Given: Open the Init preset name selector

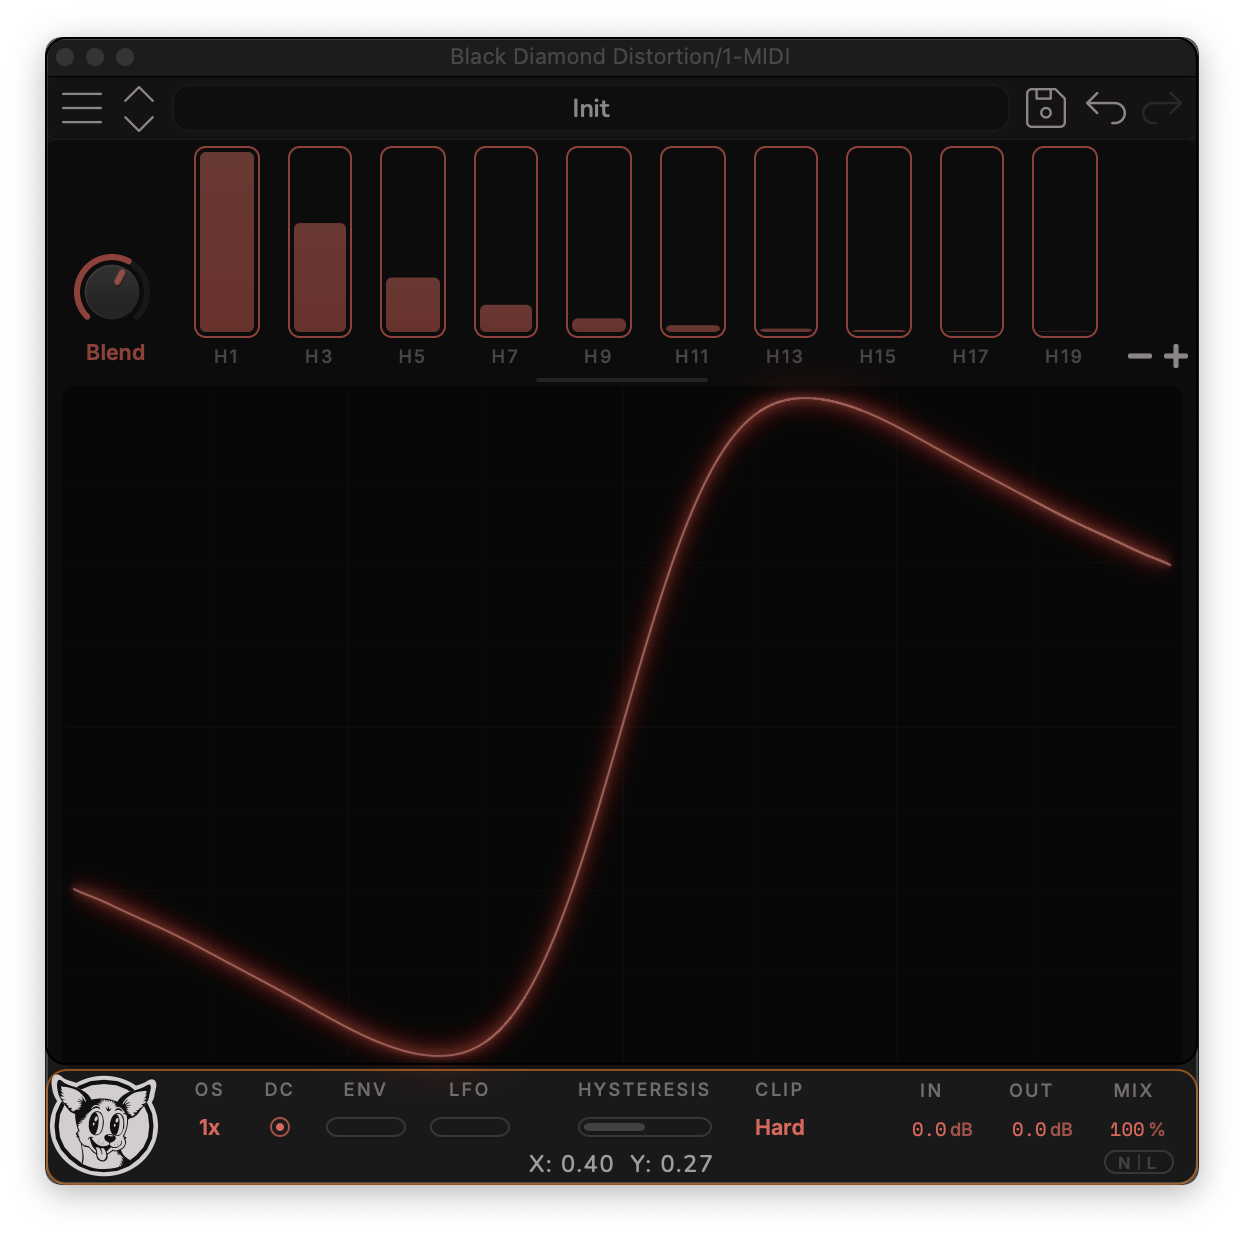Looking at the screenshot, I should click(590, 108).
